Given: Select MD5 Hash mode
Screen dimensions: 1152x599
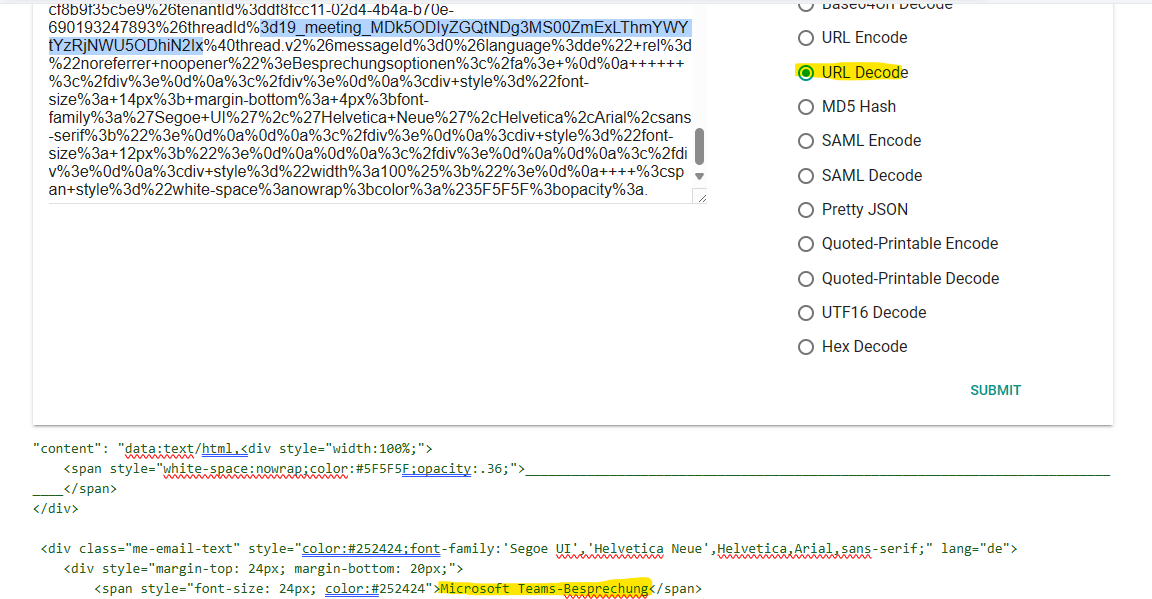Looking at the screenshot, I should [x=805, y=106].
